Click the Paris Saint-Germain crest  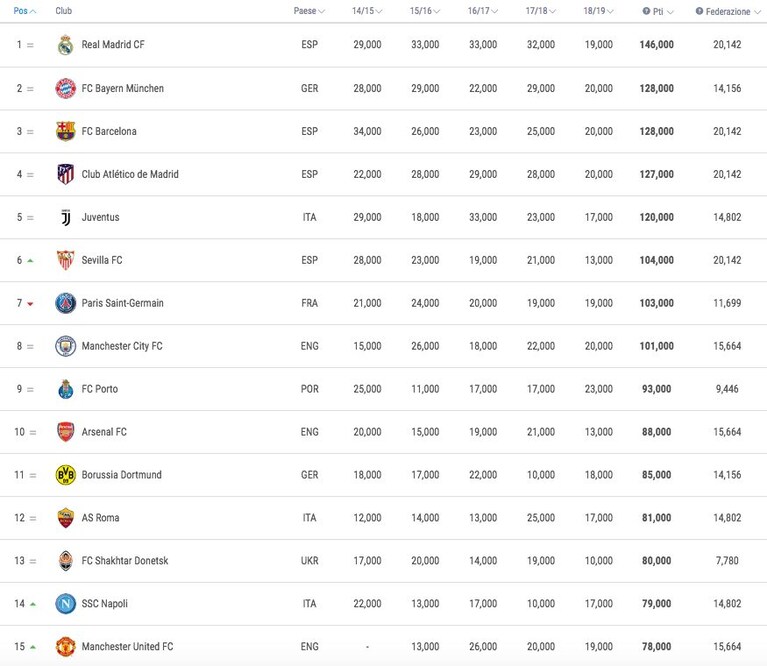click(x=65, y=303)
